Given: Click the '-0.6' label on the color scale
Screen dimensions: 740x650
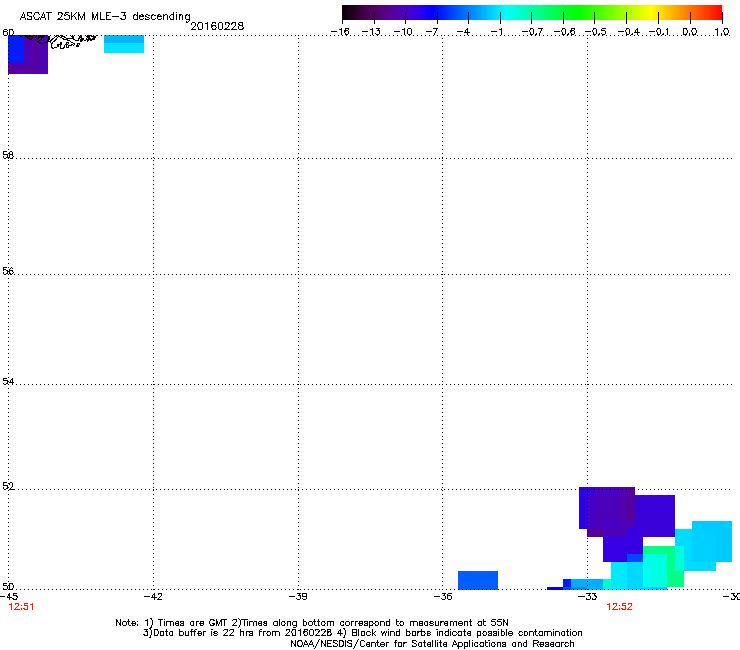Looking at the screenshot, I should pyautogui.click(x=564, y=32).
